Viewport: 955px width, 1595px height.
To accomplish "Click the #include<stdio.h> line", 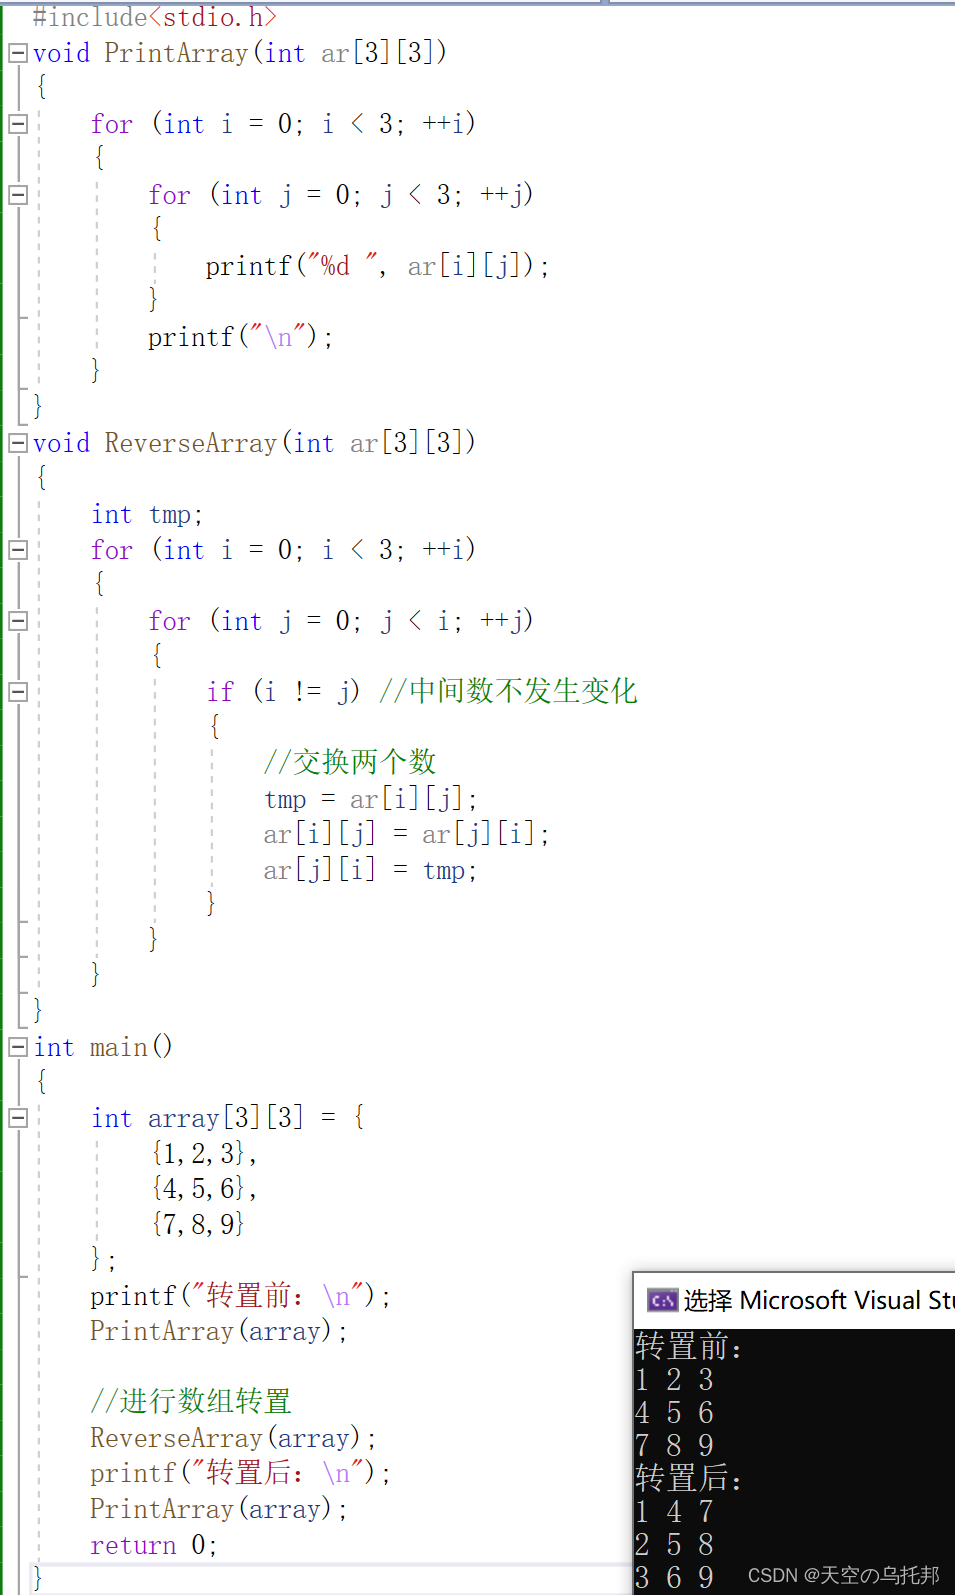I will [154, 17].
